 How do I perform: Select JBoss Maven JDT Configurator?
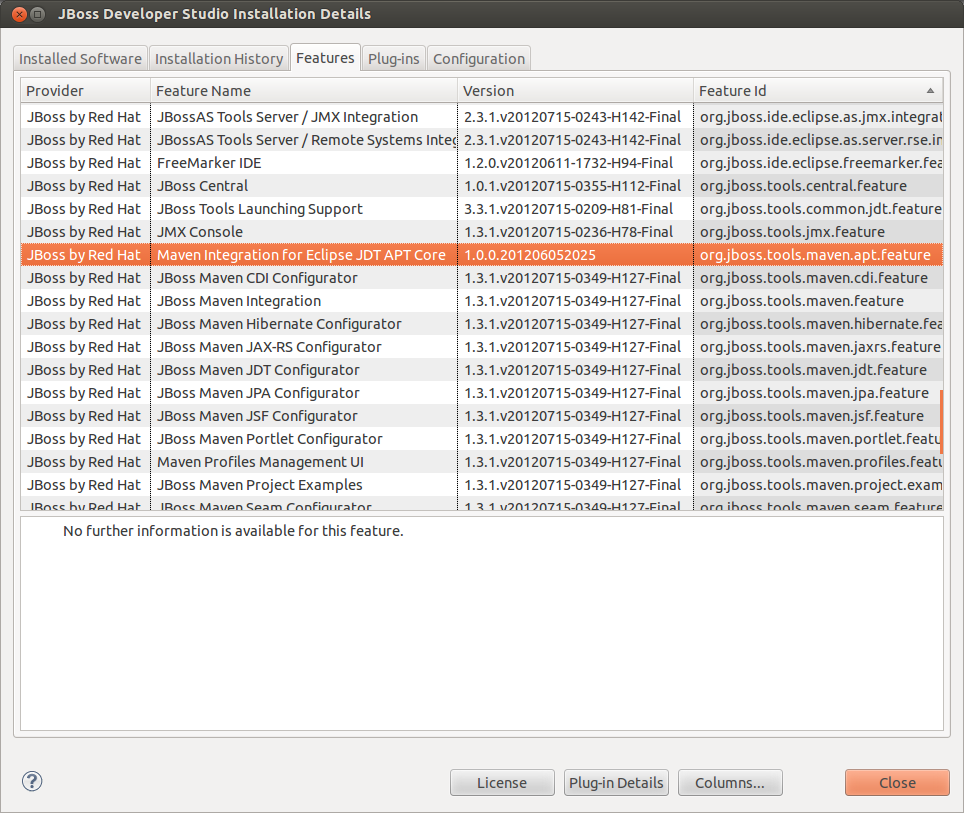pos(481,370)
